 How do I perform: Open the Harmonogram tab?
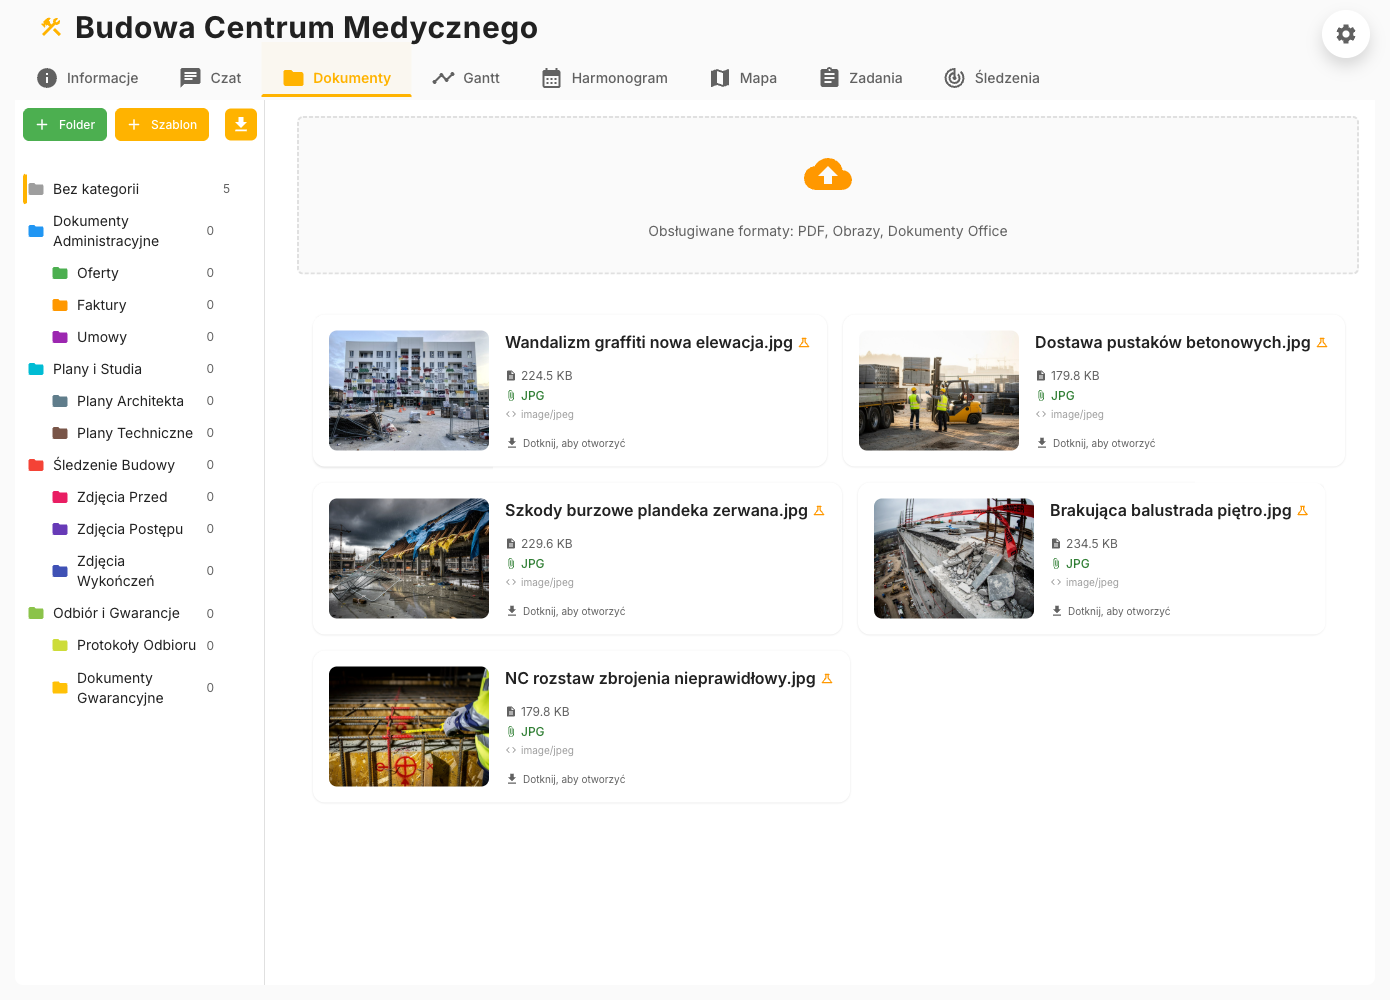605,78
